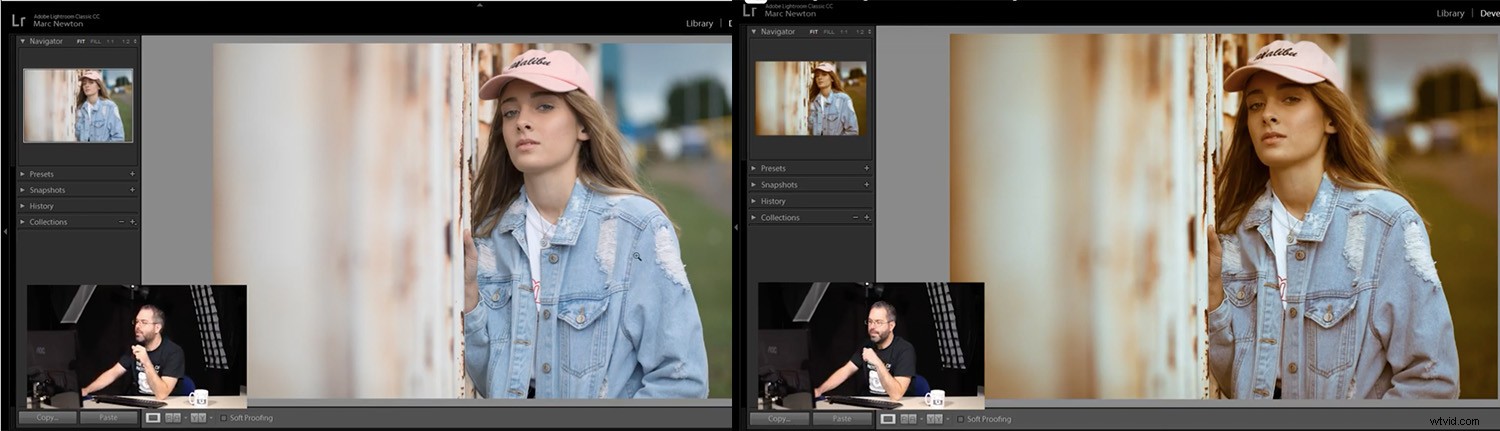The image size is (1500, 431).
Task: Click Navigator preview thumbnail in left window
Action: tap(78, 105)
